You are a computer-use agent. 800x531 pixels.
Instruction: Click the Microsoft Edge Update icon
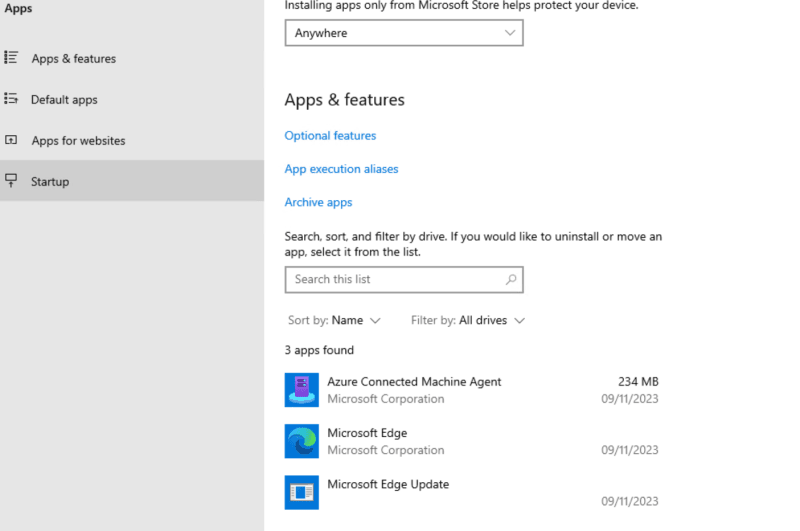pyautogui.click(x=302, y=493)
